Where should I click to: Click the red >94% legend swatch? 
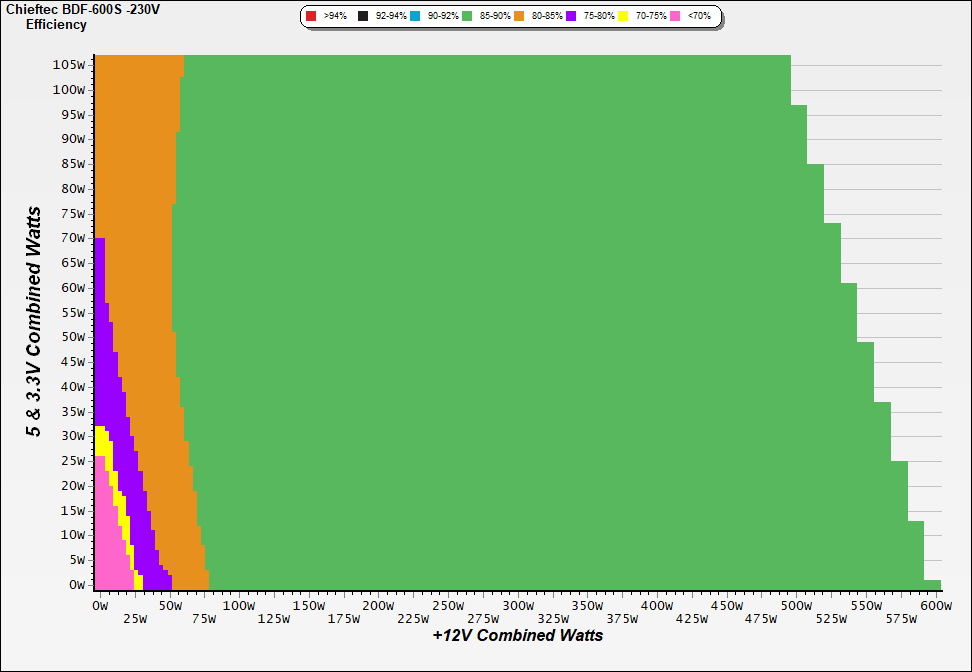(x=311, y=17)
